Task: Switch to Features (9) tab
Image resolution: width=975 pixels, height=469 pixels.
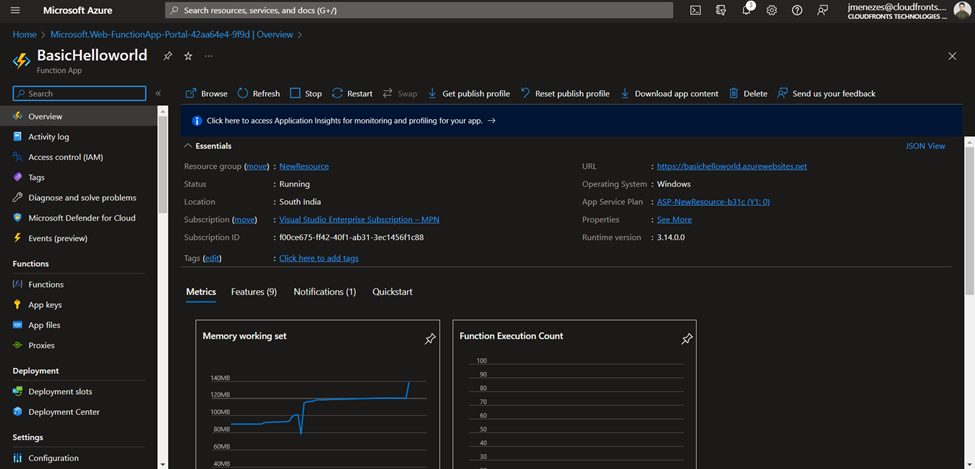Action: tap(254, 292)
